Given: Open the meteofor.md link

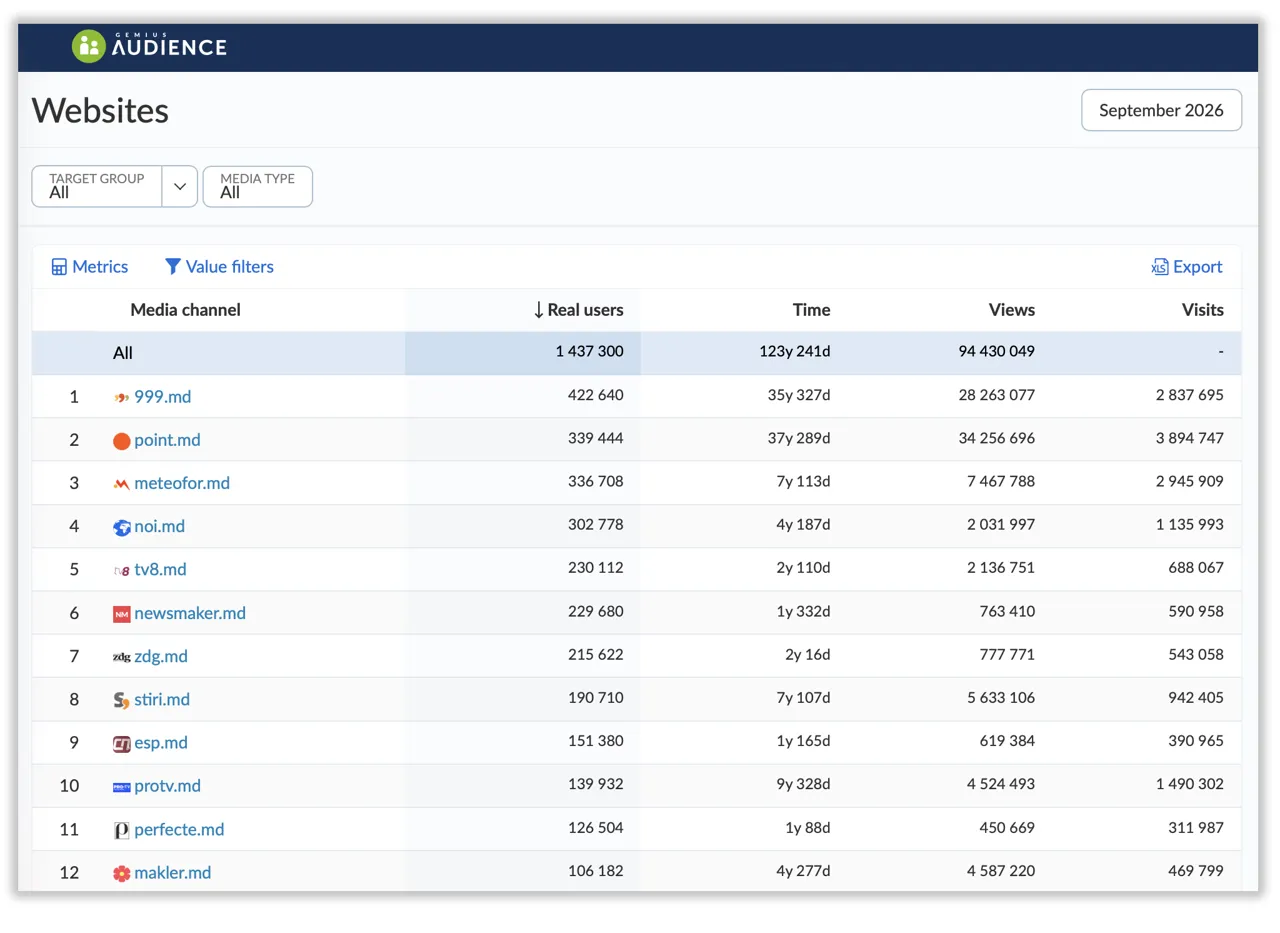Looking at the screenshot, I should 182,483.
